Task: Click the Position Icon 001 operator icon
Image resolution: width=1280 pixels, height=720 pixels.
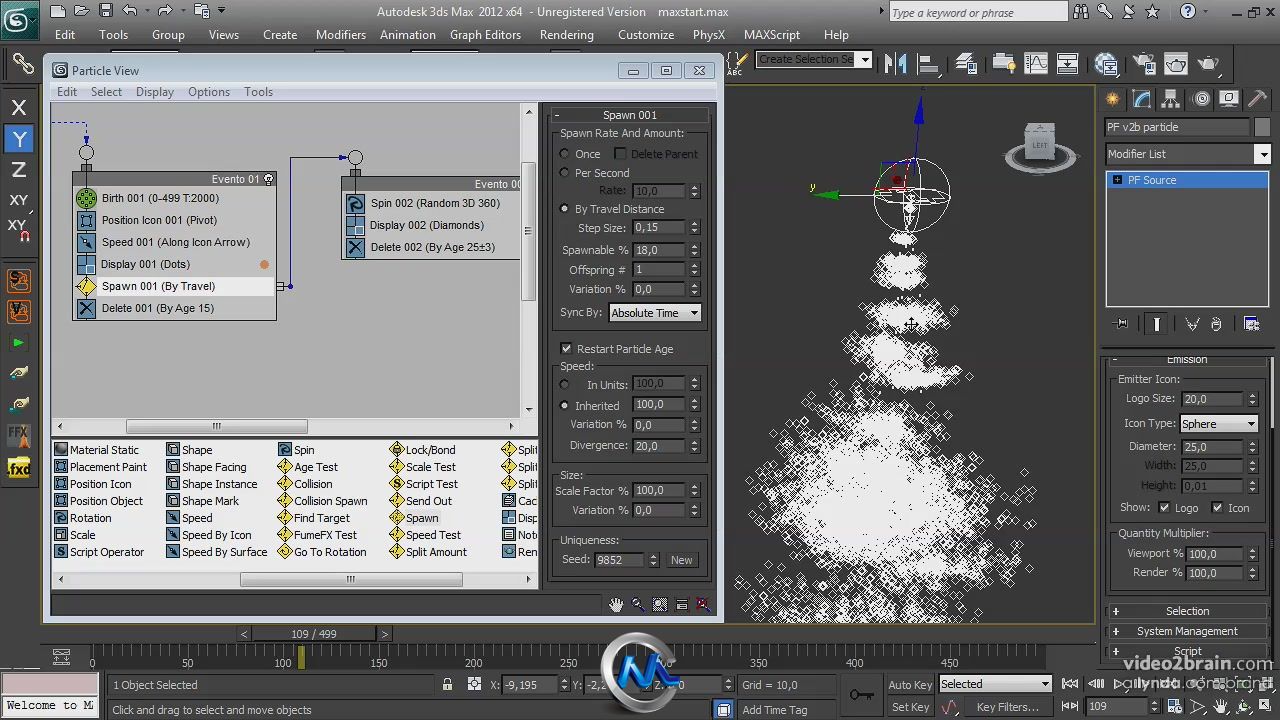Action: [x=87, y=220]
